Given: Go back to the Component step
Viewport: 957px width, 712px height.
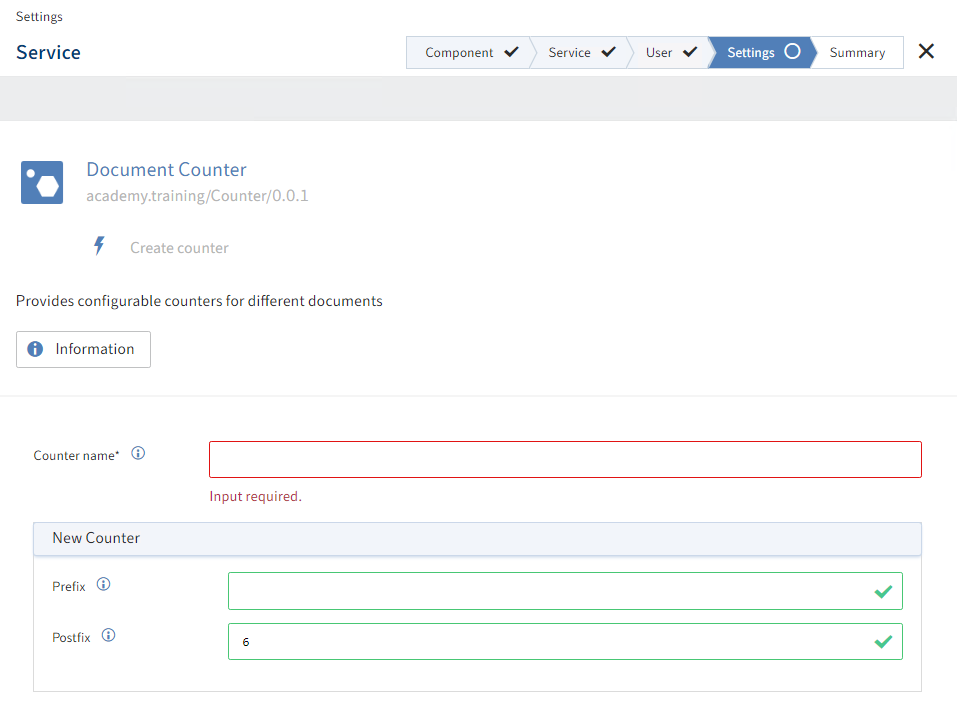Looking at the screenshot, I should (469, 53).
